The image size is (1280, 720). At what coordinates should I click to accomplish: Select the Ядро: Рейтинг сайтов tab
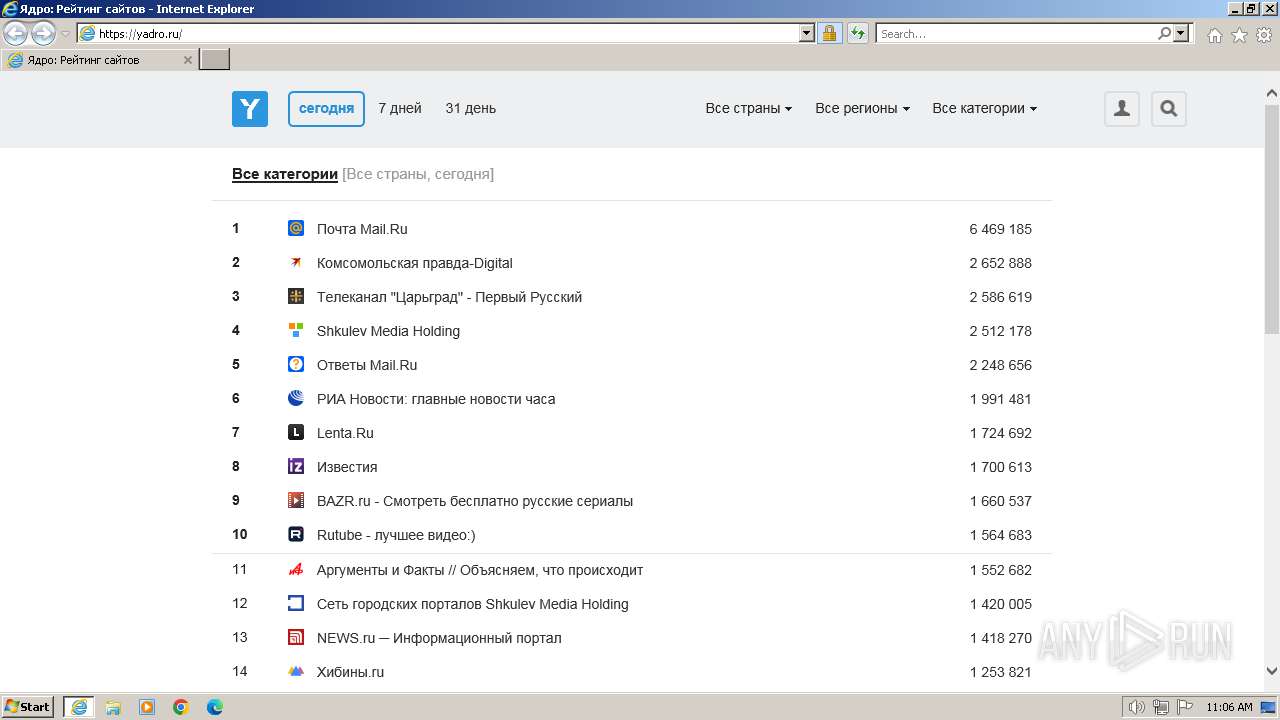click(x=100, y=60)
